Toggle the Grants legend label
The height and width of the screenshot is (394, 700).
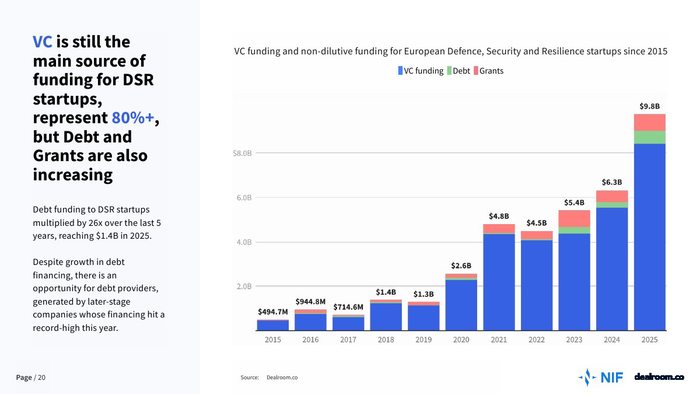(492, 71)
